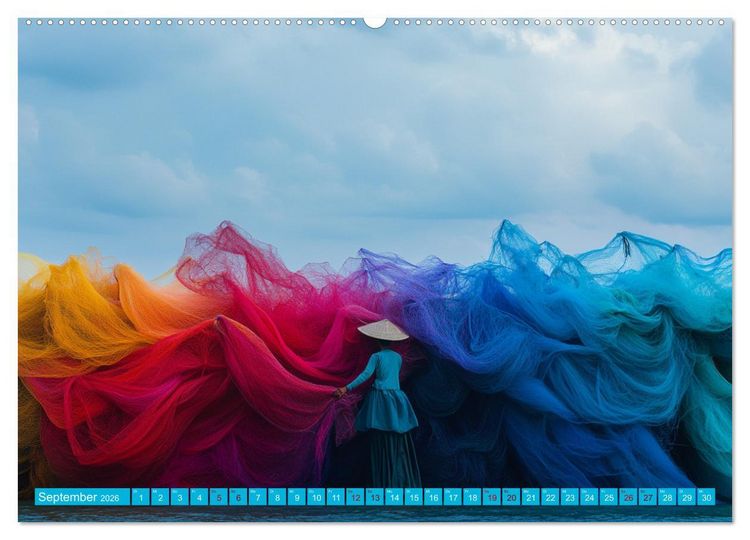
Task: Select day 30 in the calendar strip
Action: 705,497
